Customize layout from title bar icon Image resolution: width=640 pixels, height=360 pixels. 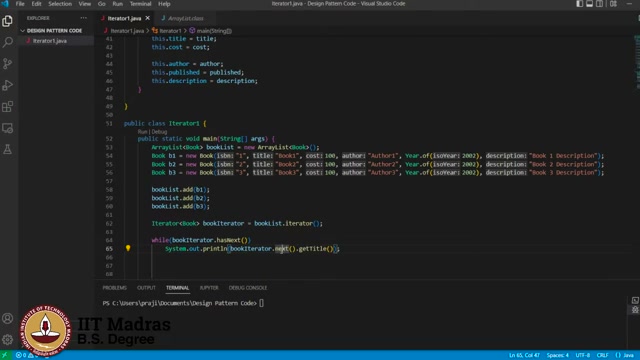pos(613,4)
